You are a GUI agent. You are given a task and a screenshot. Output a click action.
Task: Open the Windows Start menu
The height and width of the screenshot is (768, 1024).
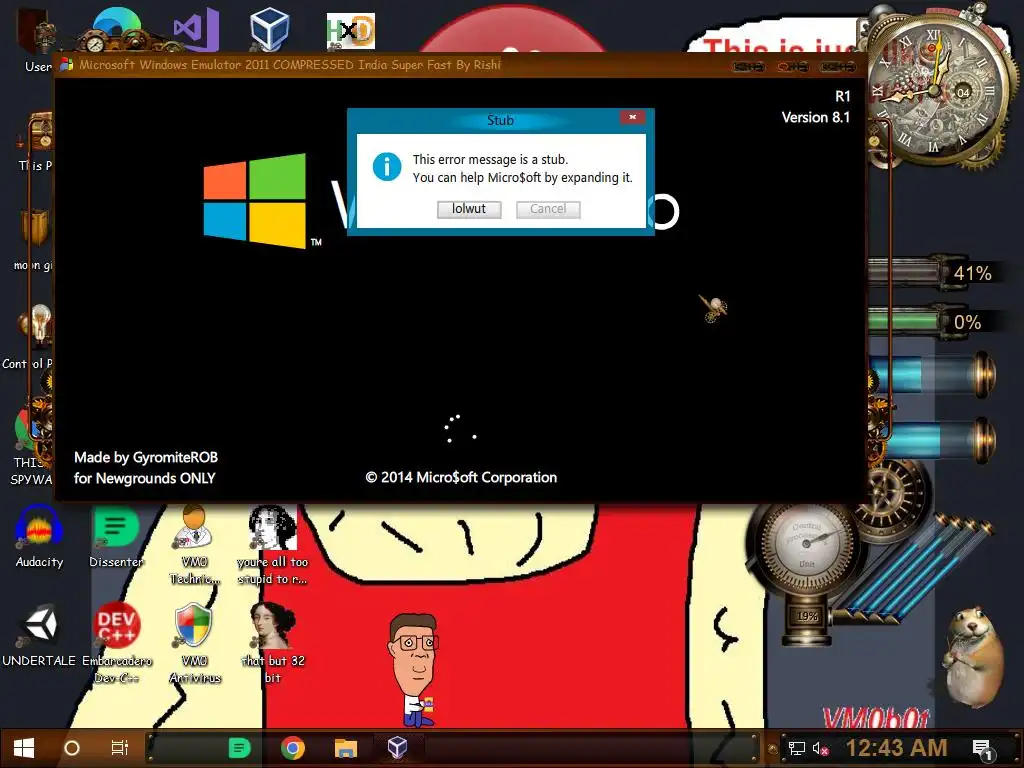point(24,748)
